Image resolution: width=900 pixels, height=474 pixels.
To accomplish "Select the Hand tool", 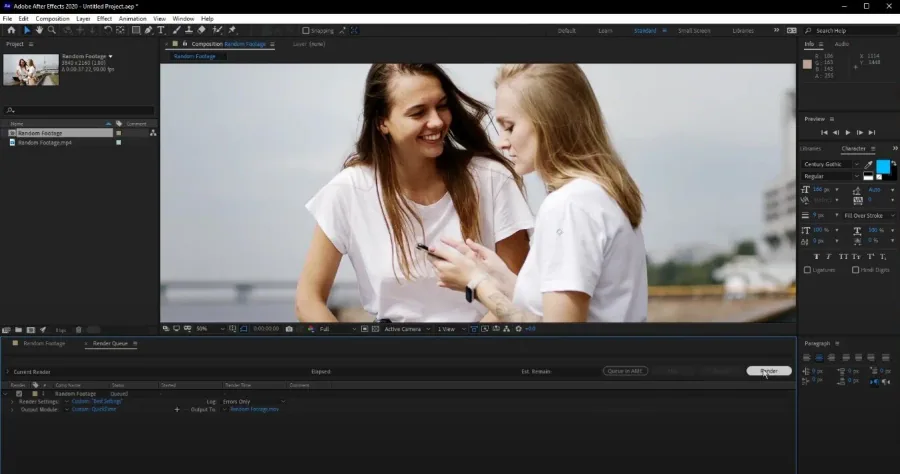I will [x=39, y=30].
